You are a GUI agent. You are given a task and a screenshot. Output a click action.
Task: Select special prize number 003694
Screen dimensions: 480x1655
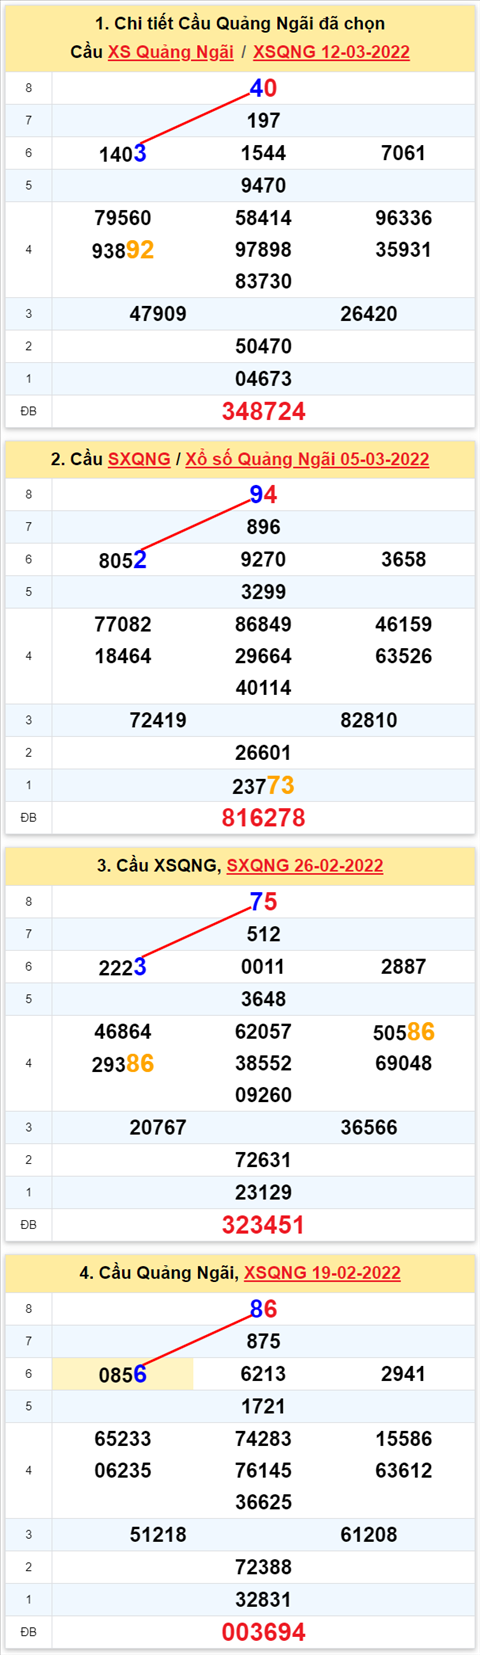[x=263, y=1632]
